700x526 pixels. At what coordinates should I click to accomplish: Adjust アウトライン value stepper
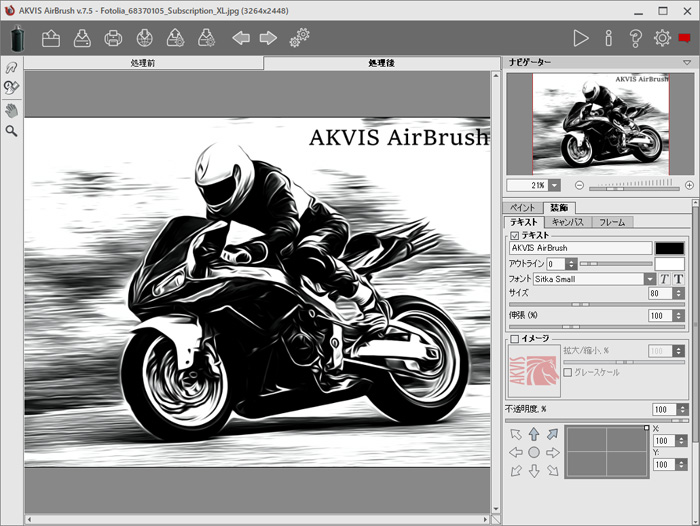point(571,264)
